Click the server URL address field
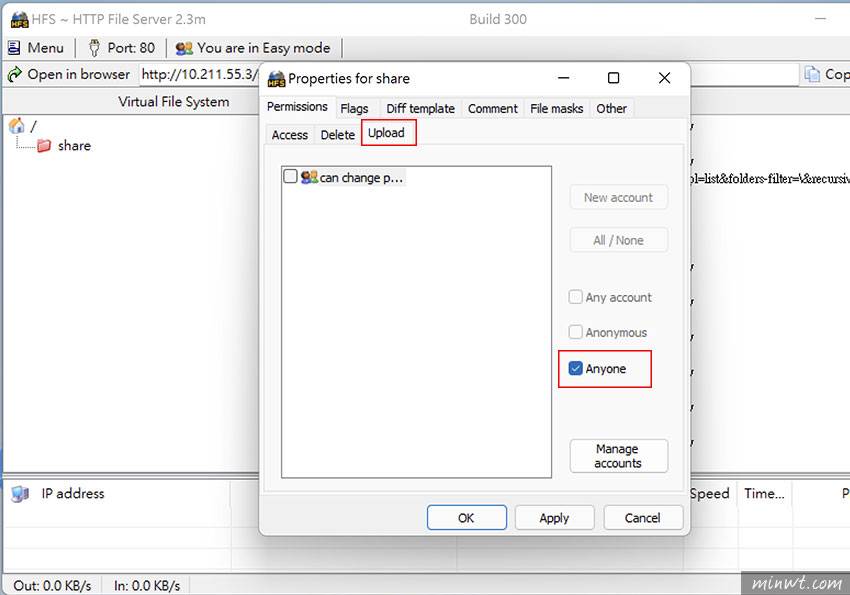Viewport: 850px width, 595px height. coord(200,74)
